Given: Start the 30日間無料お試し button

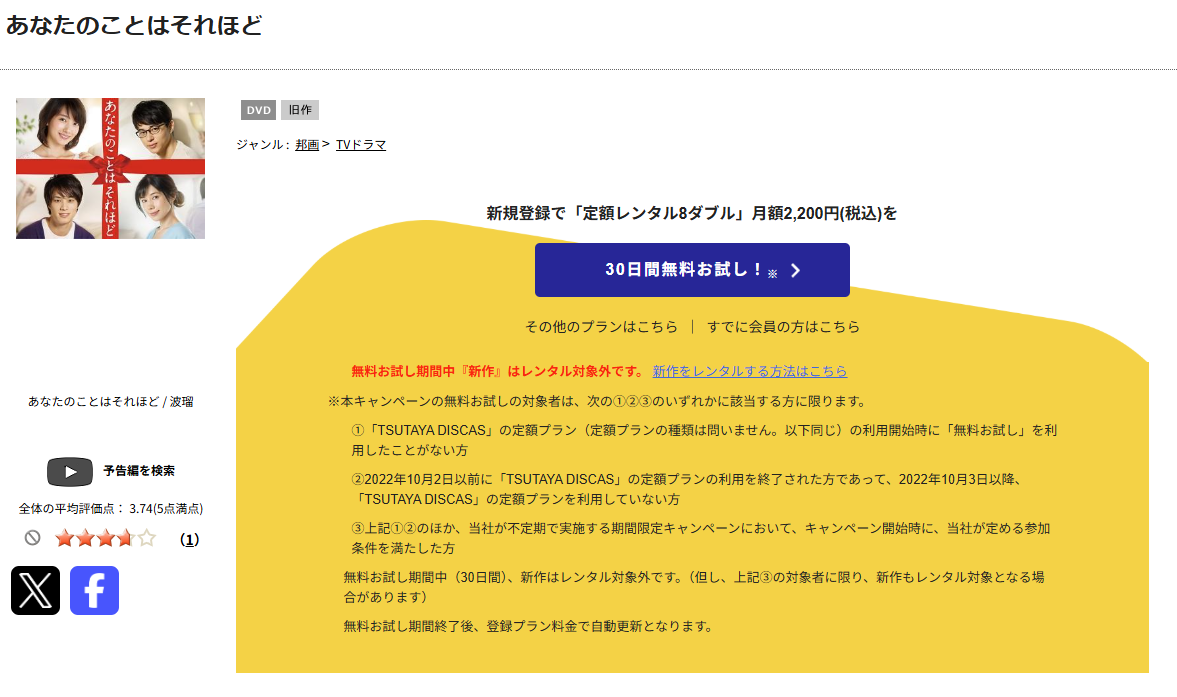Looking at the screenshot, I should click(692, 270).
